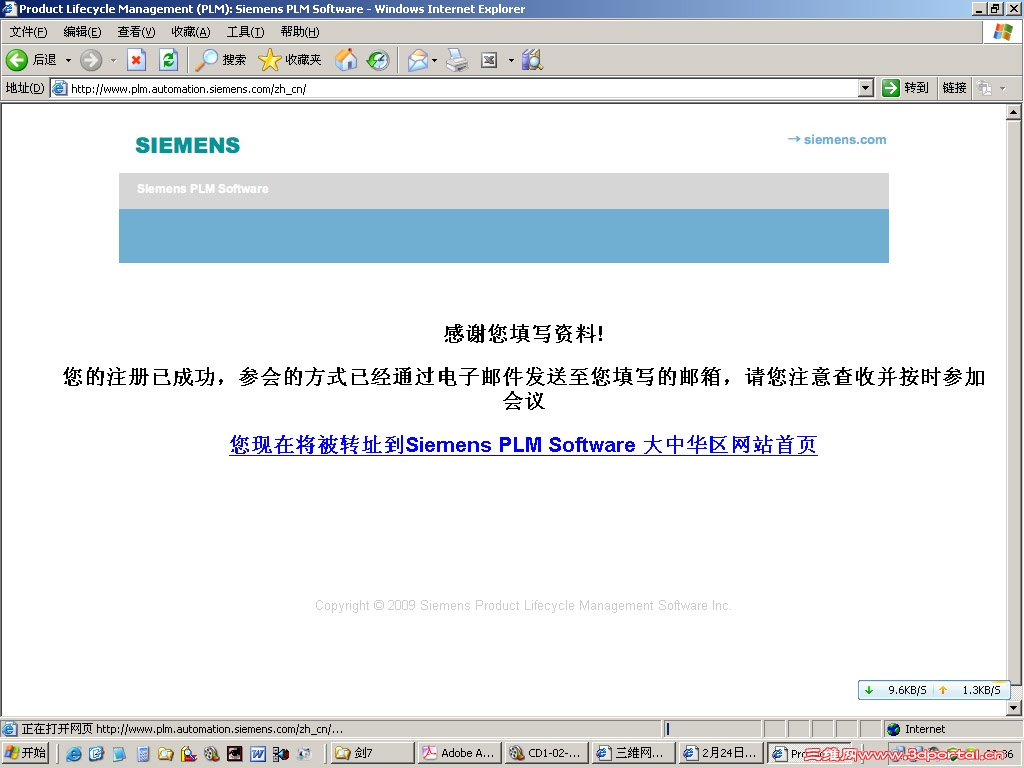Launch Word icon in quick launch

(x=258, y=754)
